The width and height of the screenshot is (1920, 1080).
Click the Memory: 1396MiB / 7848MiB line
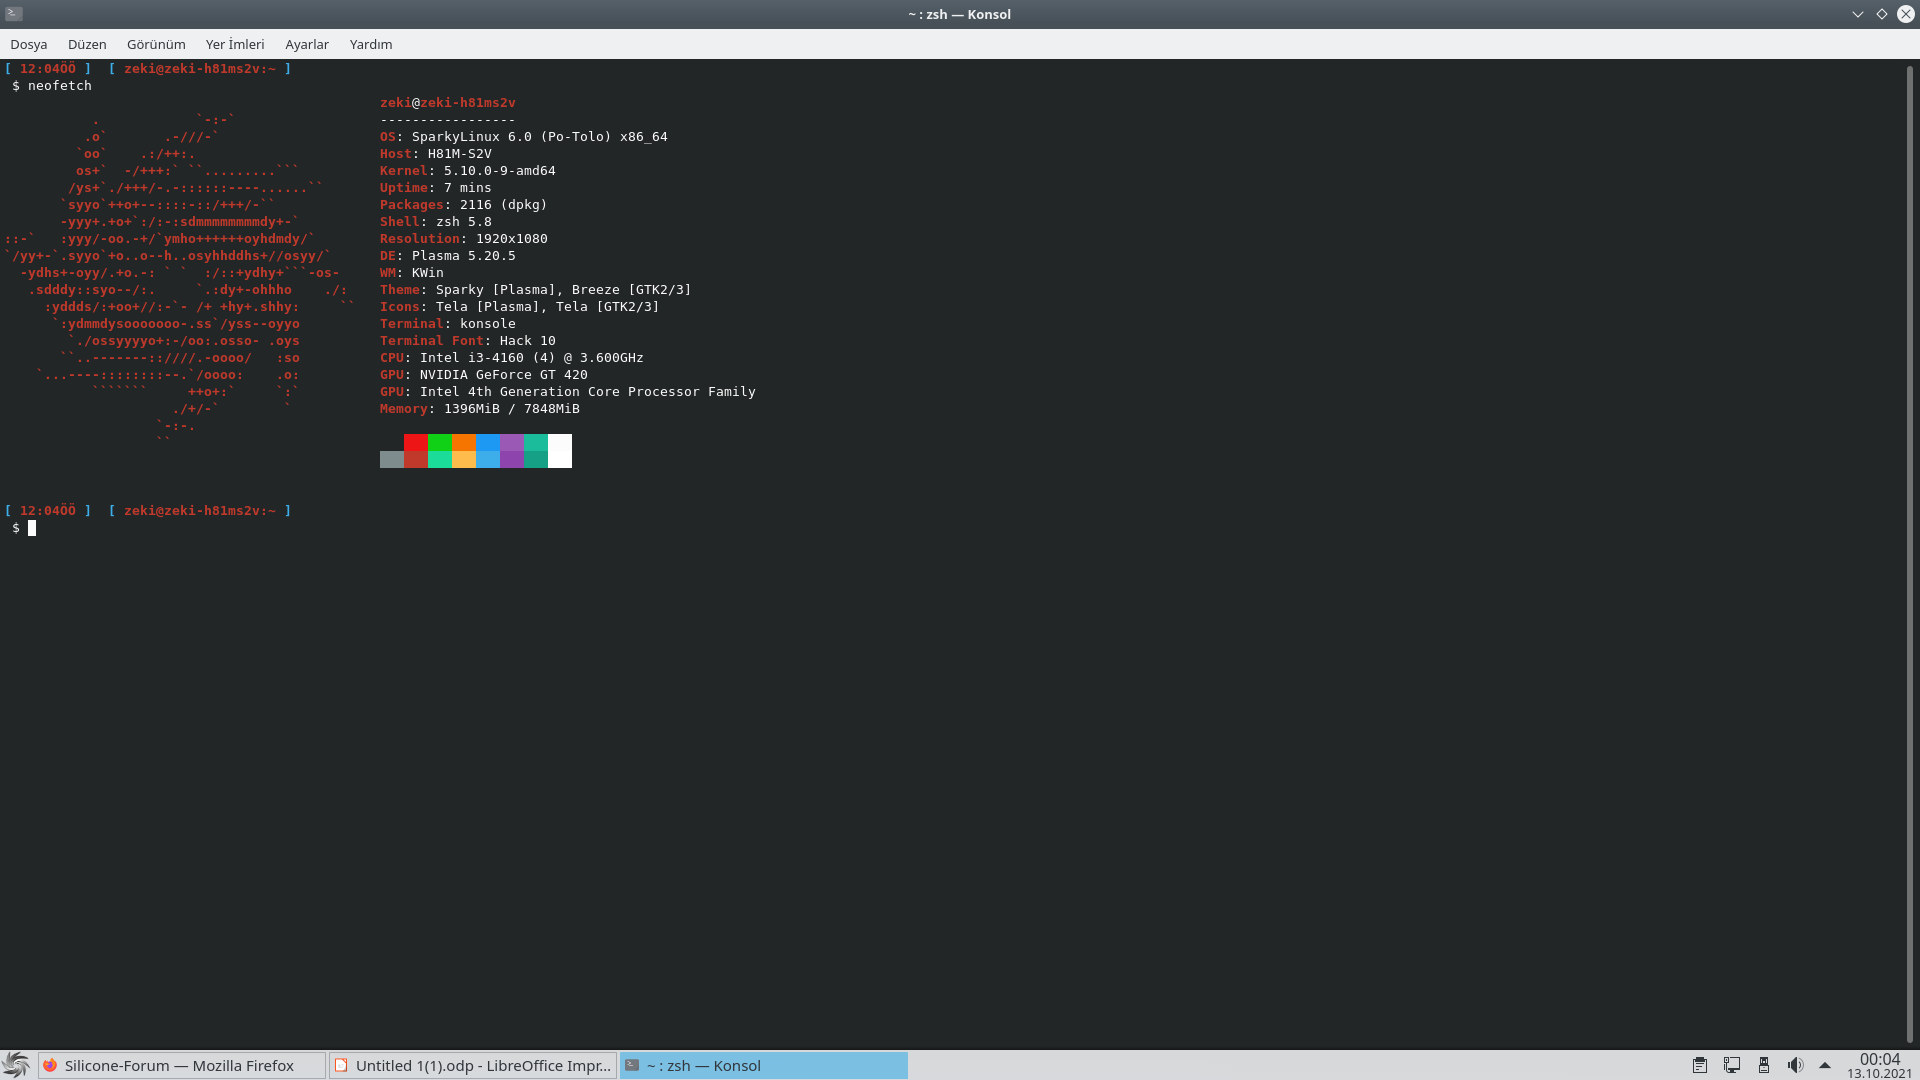coord(480,409)
